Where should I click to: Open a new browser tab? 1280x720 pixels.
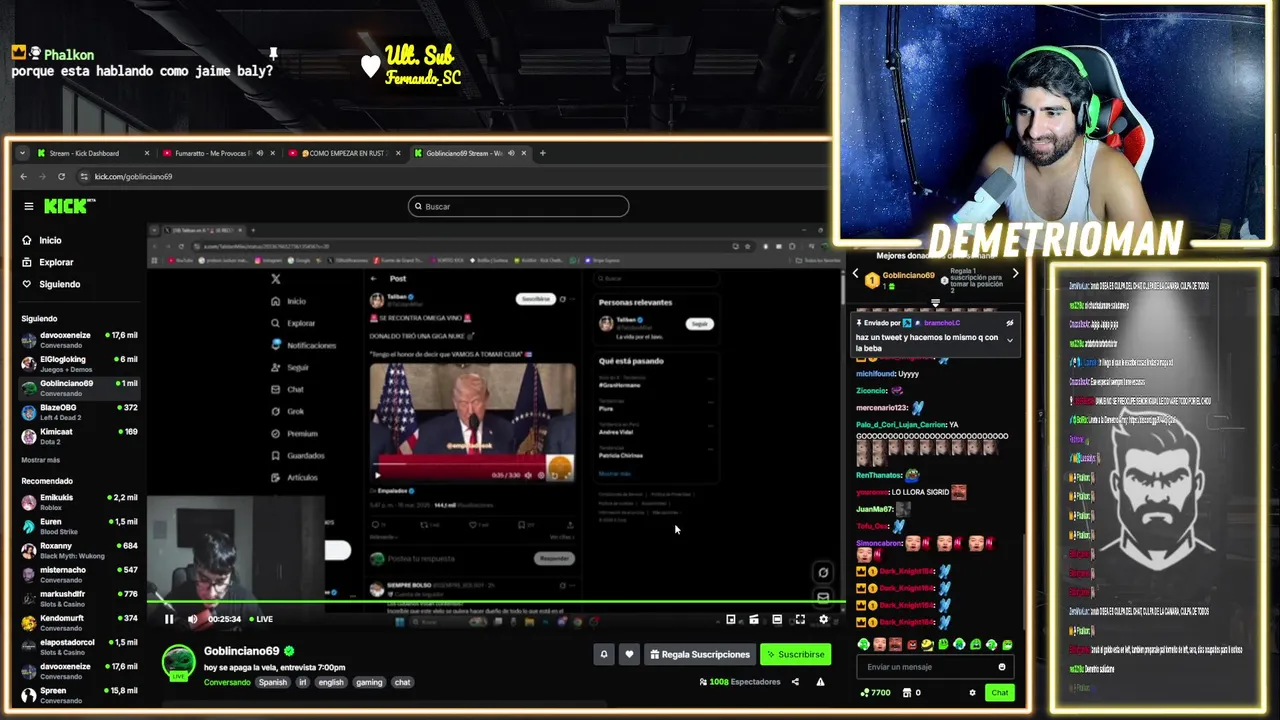(x=542, y=153)
